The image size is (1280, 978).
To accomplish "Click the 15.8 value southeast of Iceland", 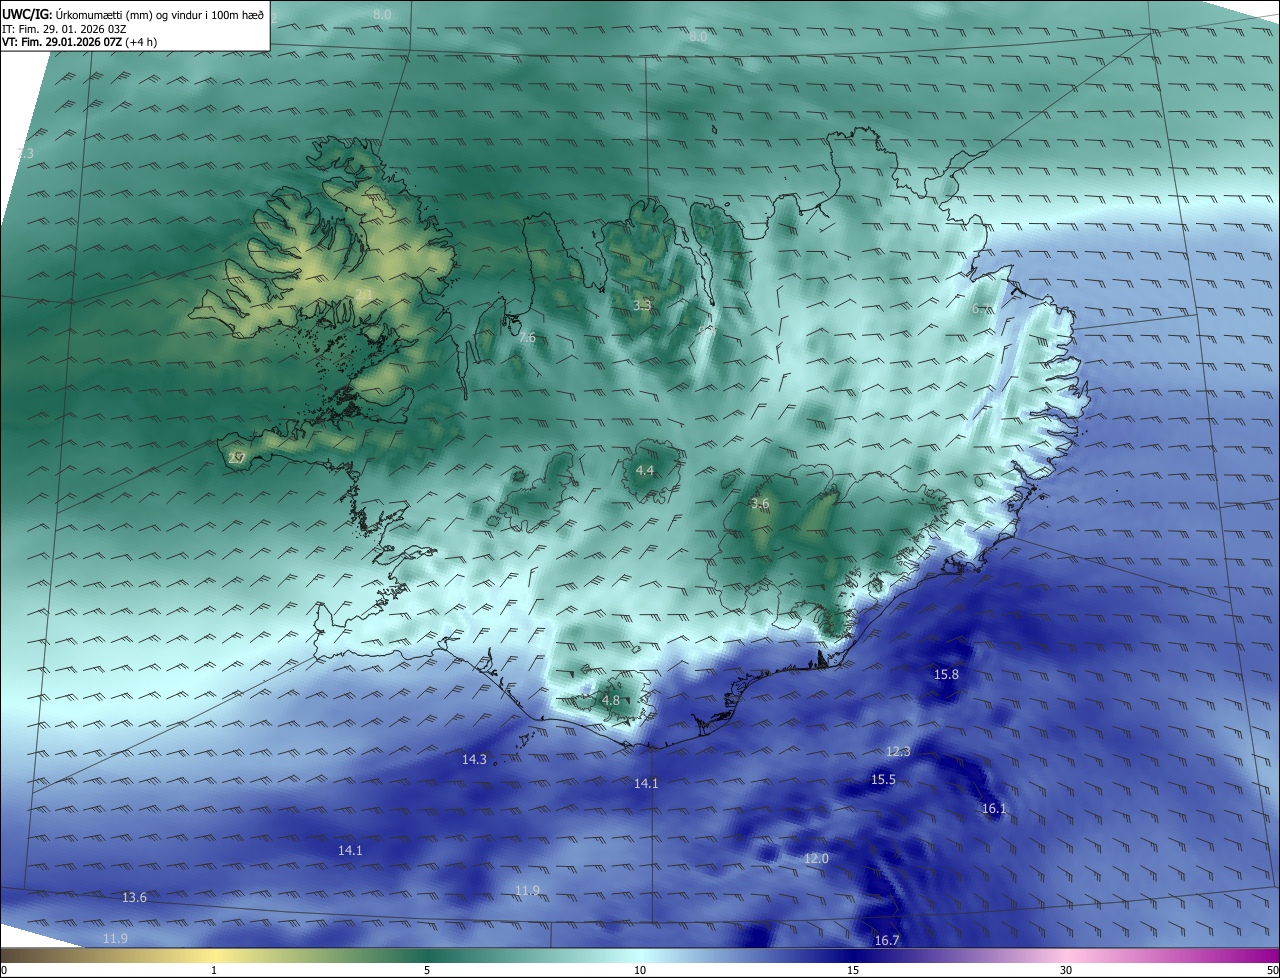I will coord(946,675).
